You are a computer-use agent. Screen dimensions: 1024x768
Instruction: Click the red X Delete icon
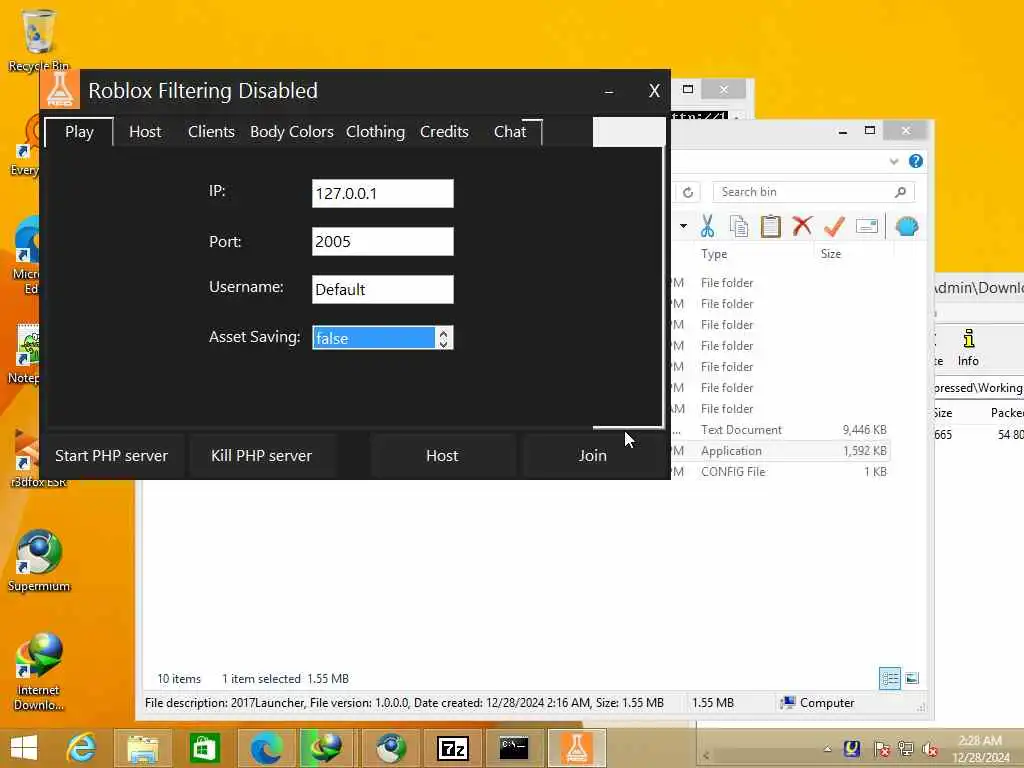pyautogui.click(x=802, y=226)
